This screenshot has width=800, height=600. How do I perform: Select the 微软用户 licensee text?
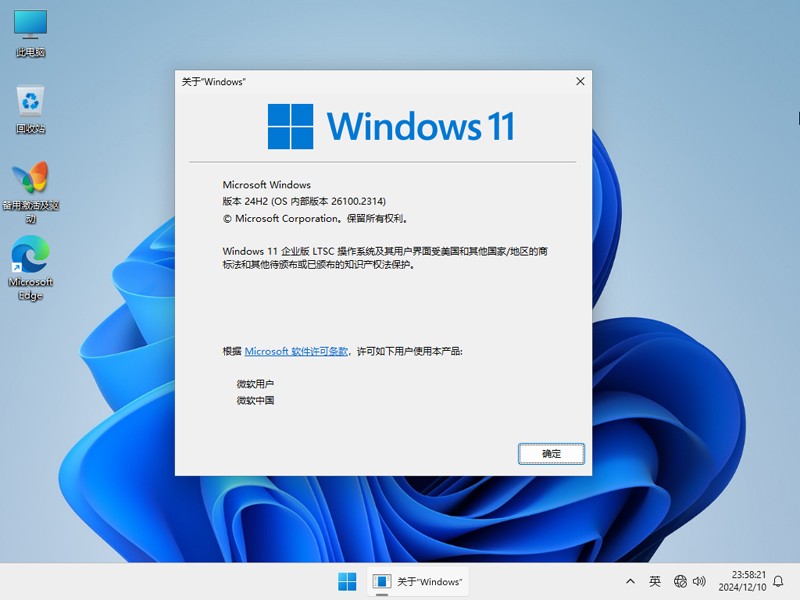click(255, 384)
